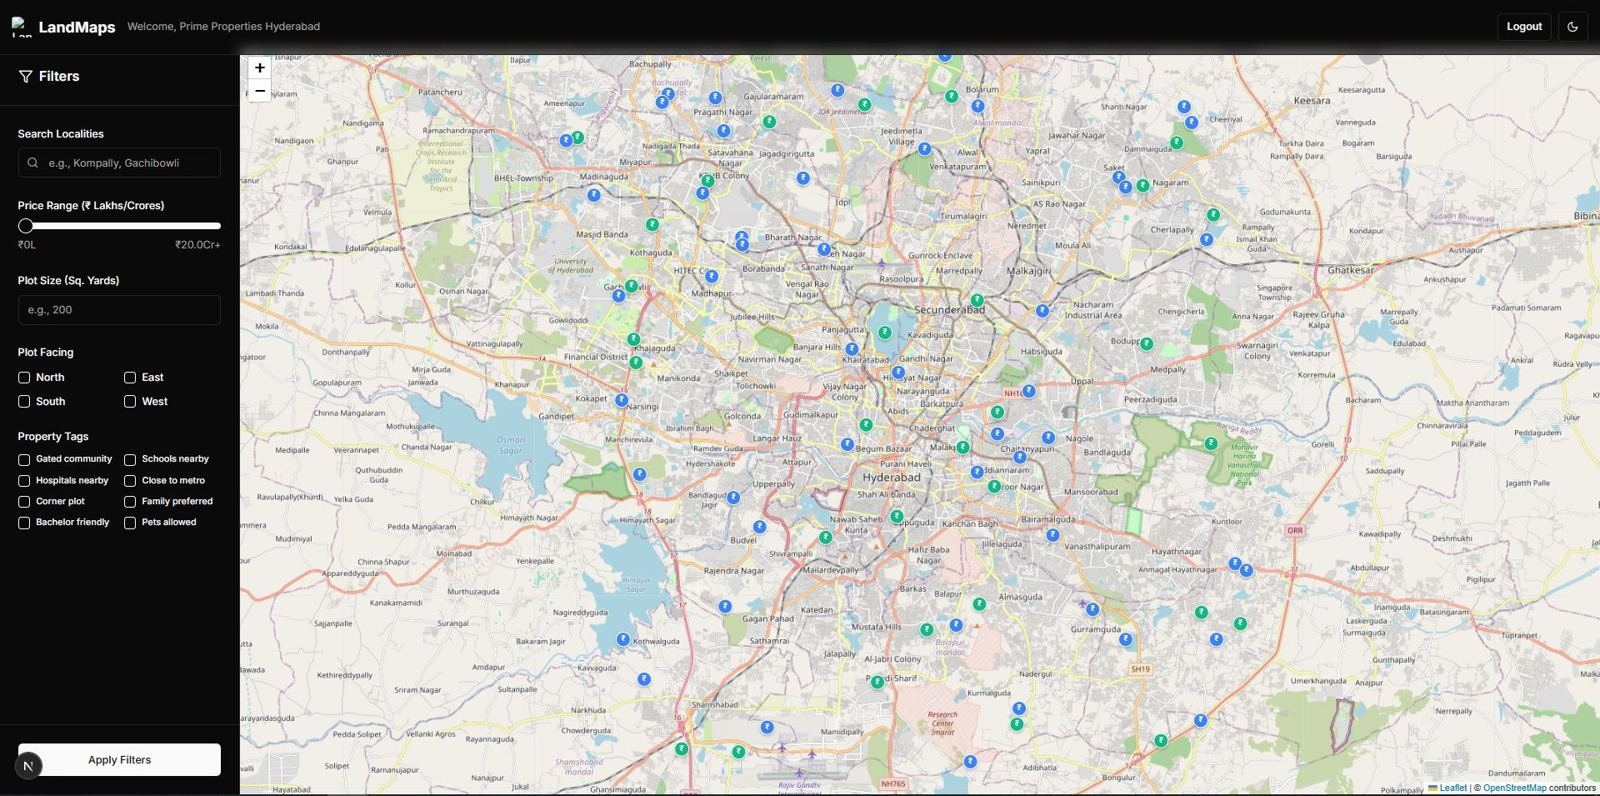This screenshot has width=1600, height=796.
Task: Enable the Family preferred tag
Action: pyautogui.click(x=130, y=502)
